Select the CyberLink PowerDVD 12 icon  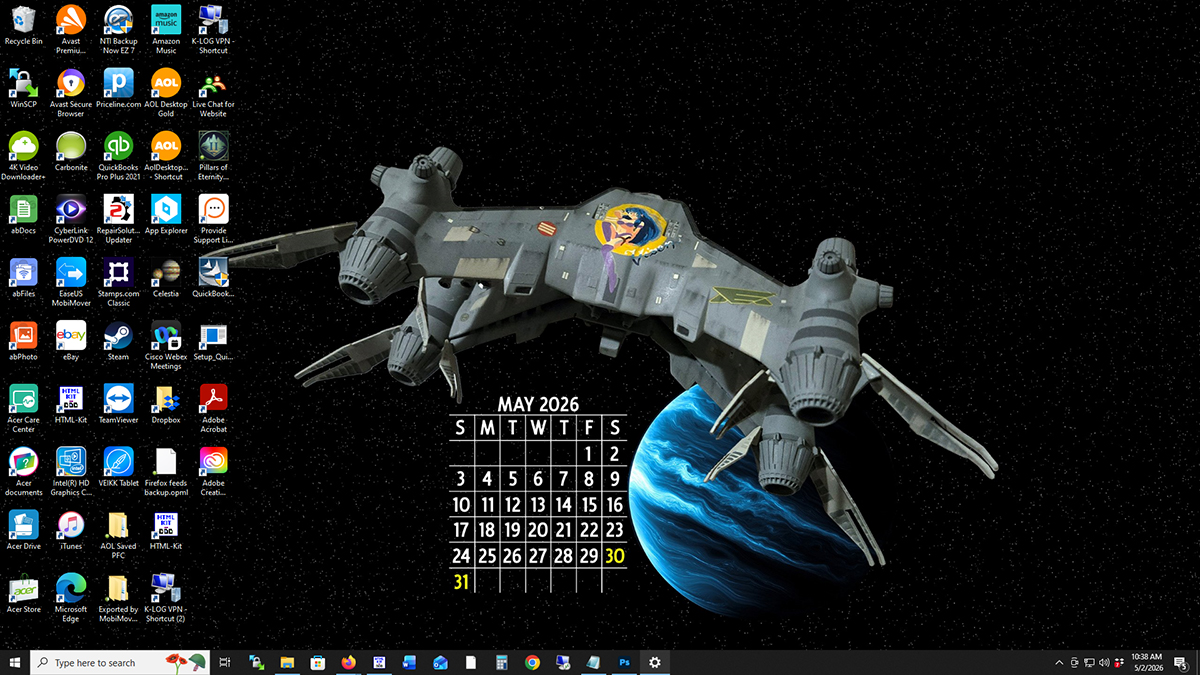[71, 218]
